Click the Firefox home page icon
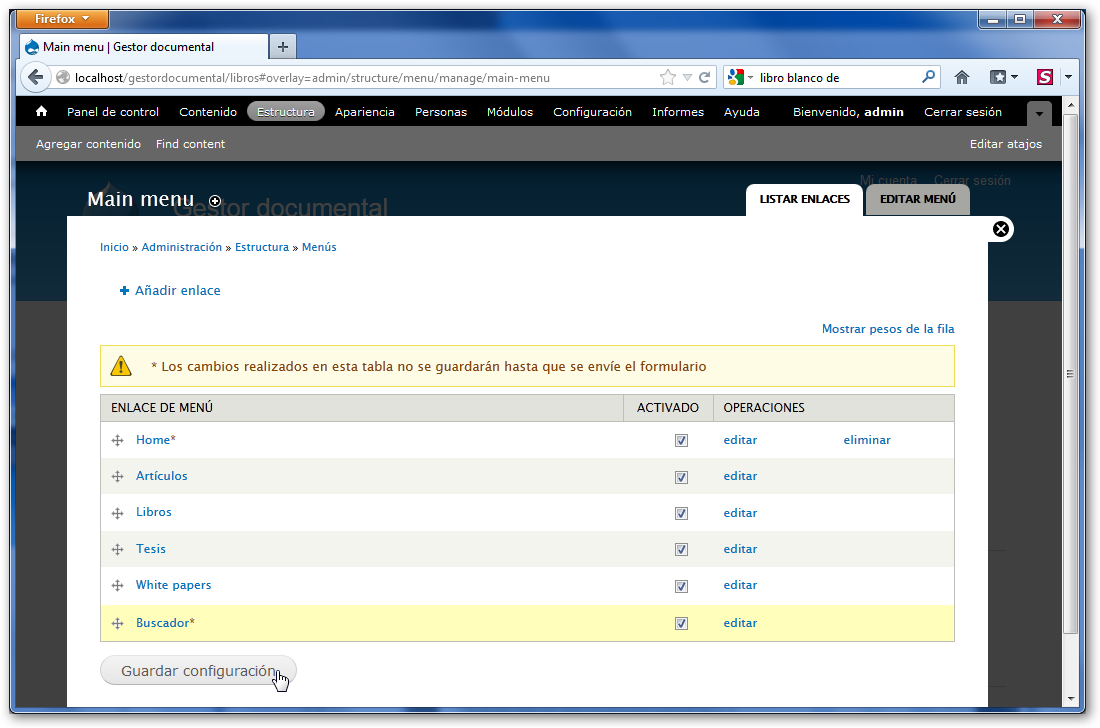The width and height of the screenshot is (1100, 728). pos(962,77)
